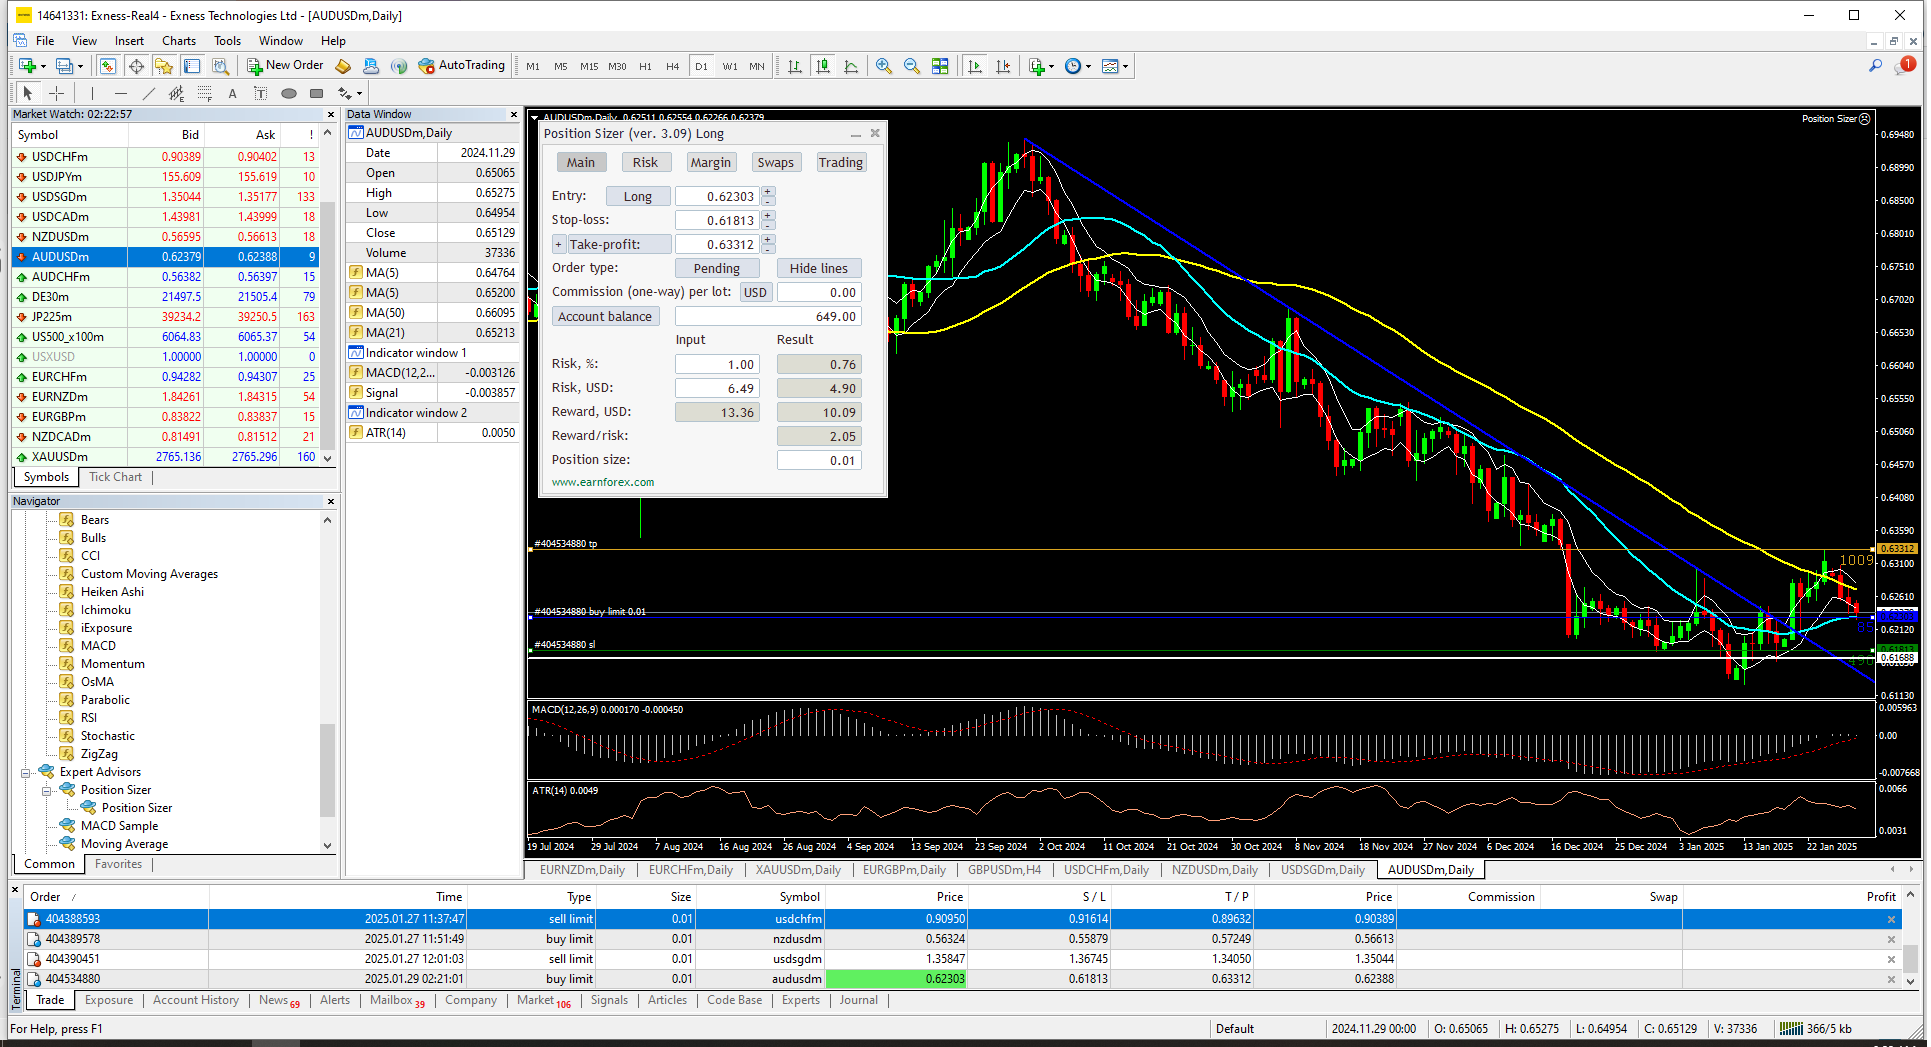
Task: Toggle the Data Window toolbar icon
Action: click(x=136, y=66)
